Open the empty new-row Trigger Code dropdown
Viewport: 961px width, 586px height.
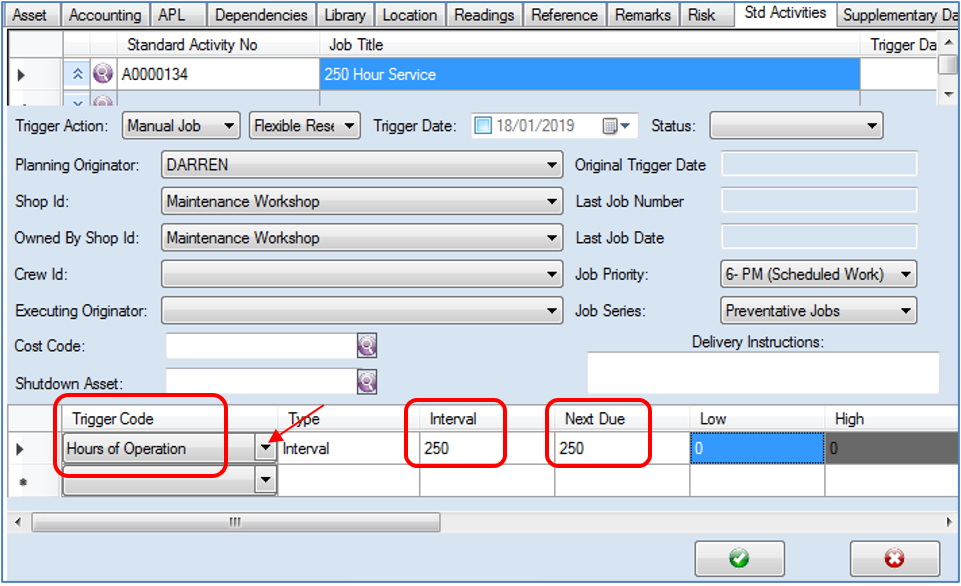coord(265,480)
